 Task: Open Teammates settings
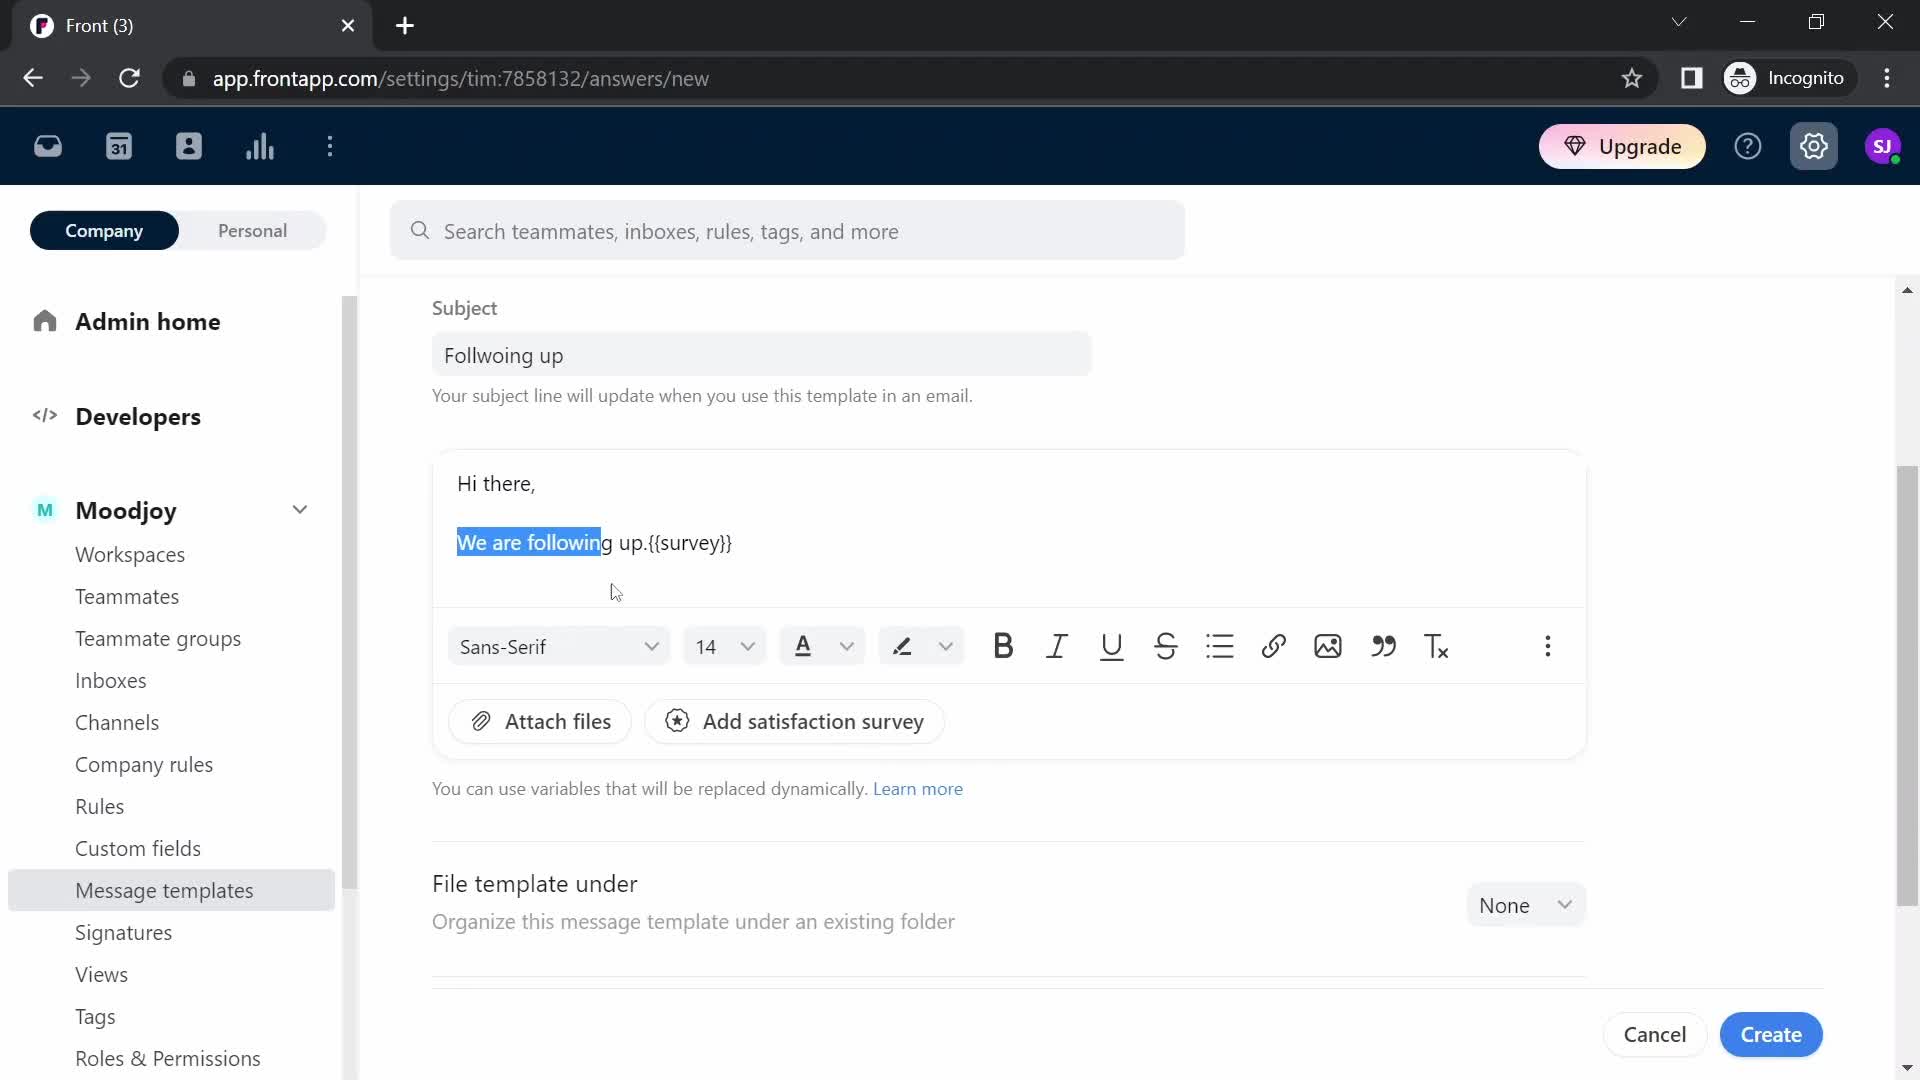127,597
